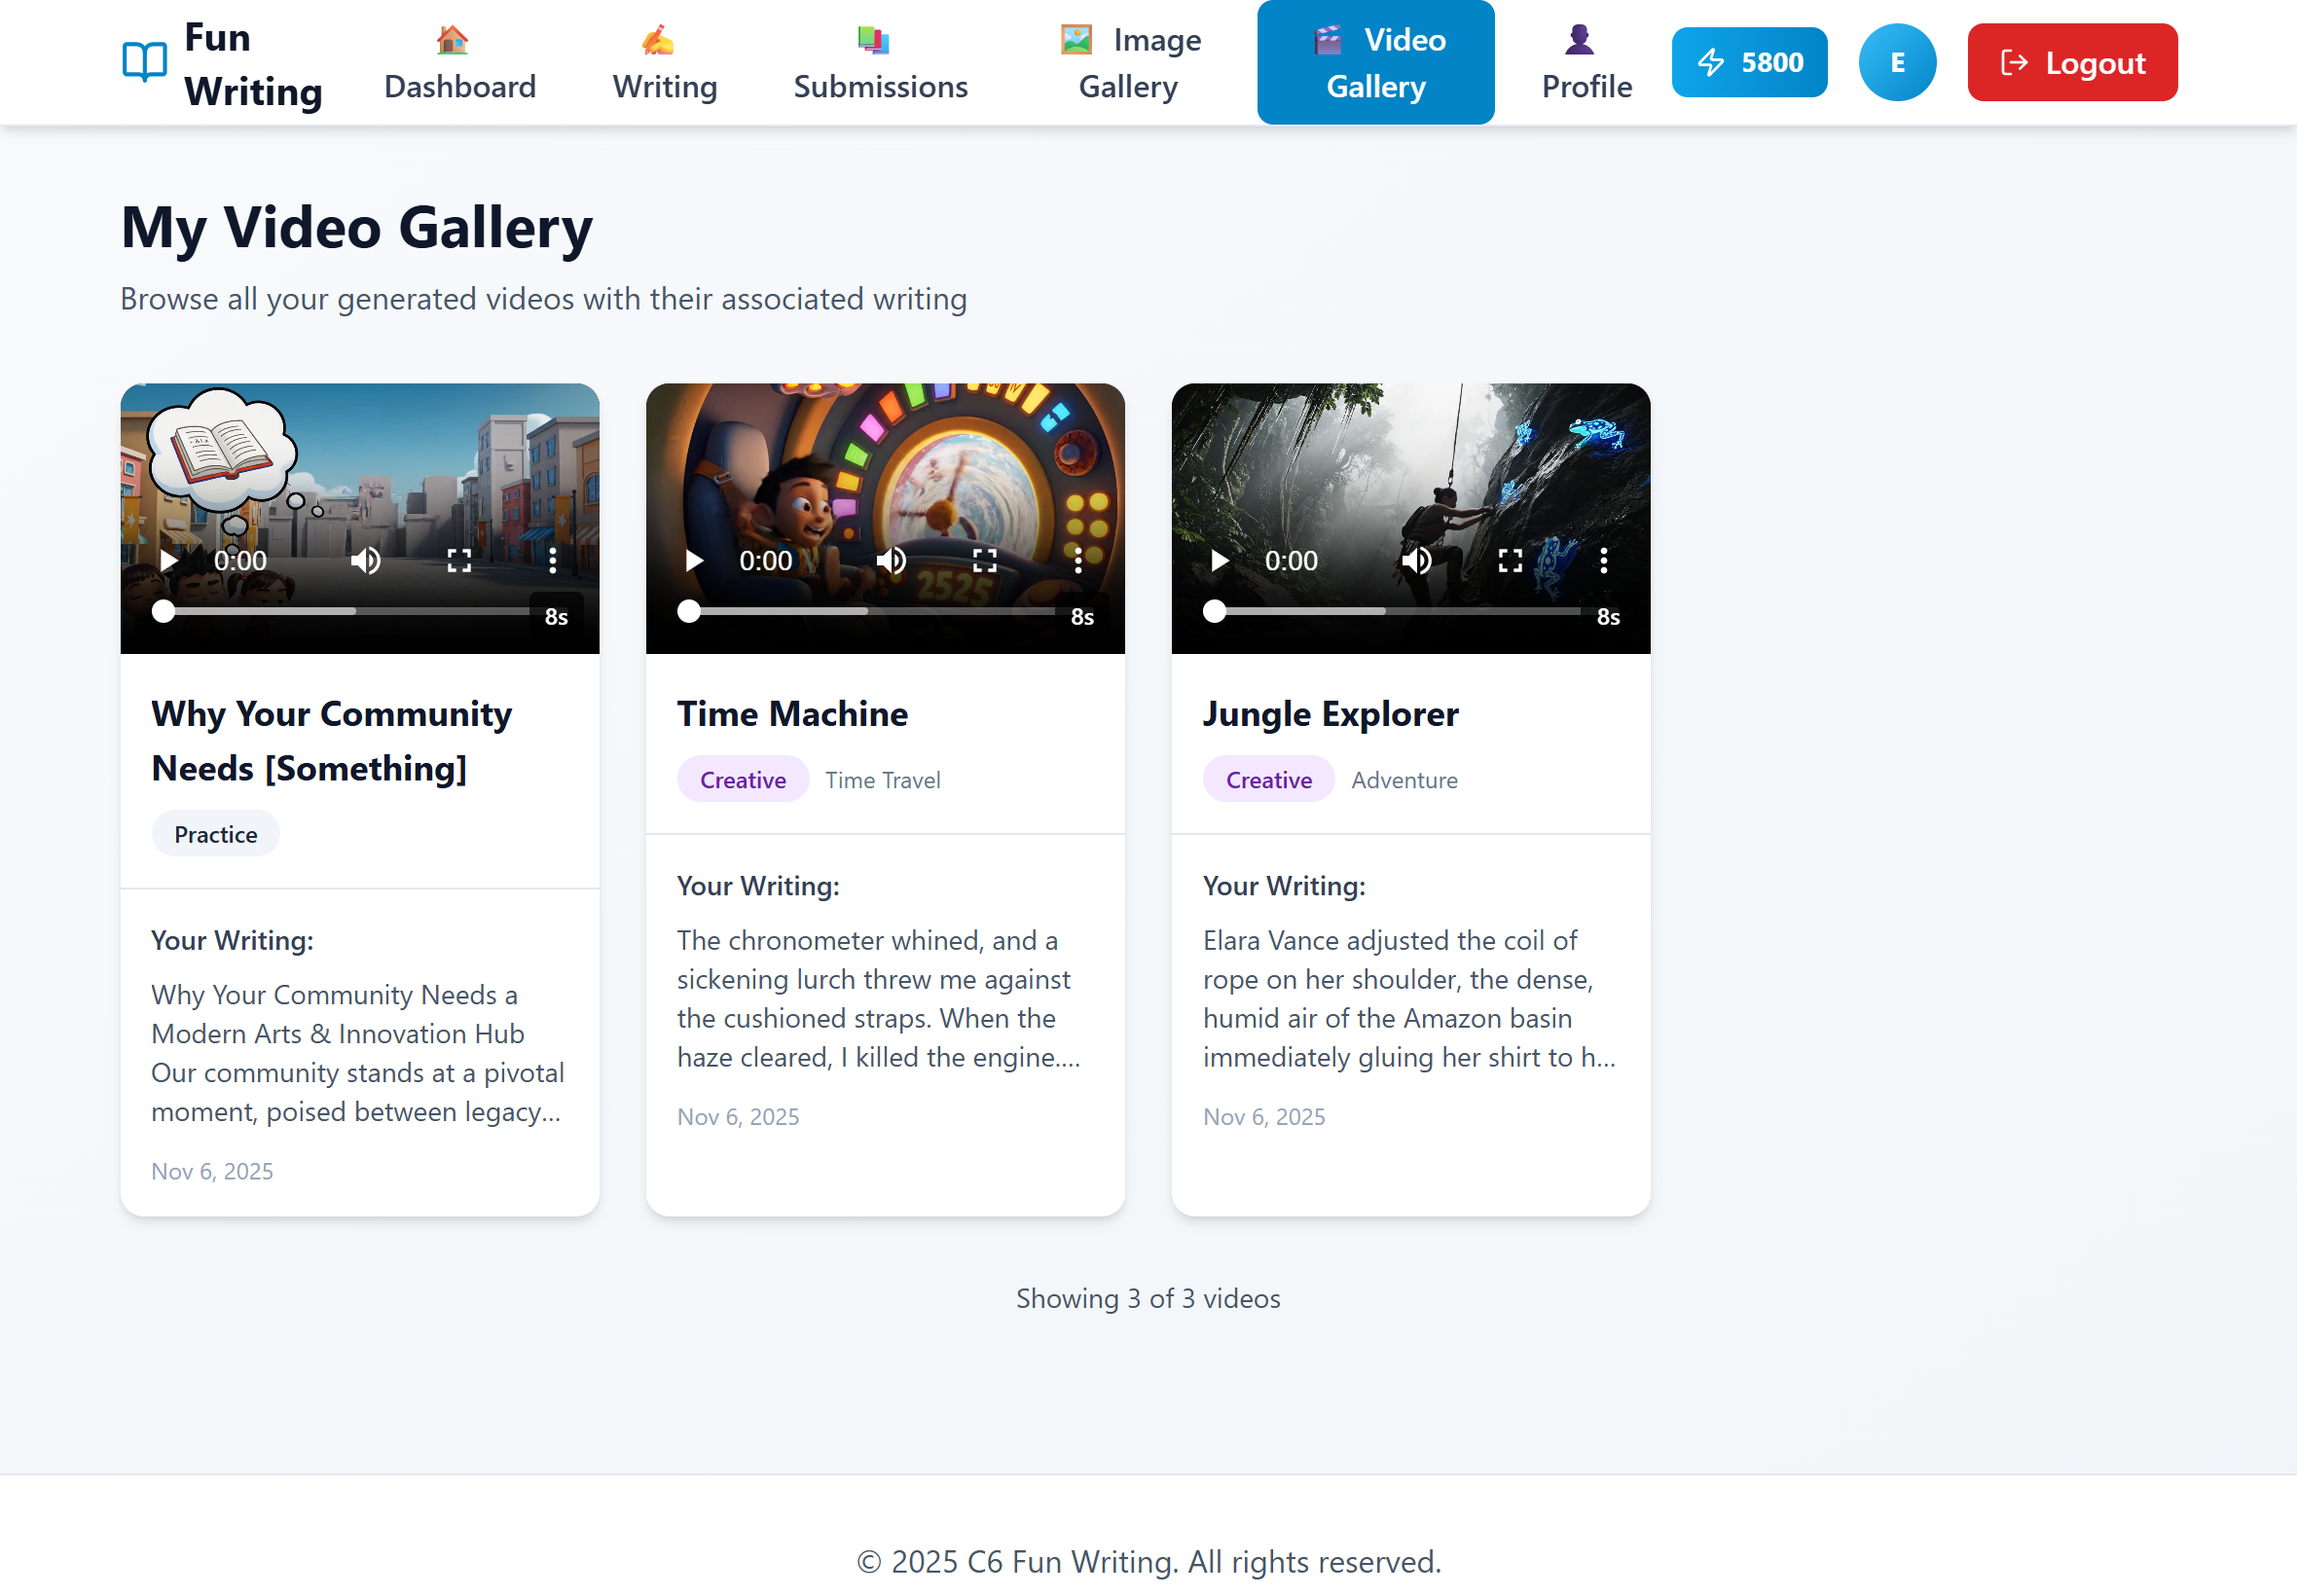Expand the Jungle Explorer video's overflow menu
Viewport: 2297px width, 1596px height.
click(1604, 561)
